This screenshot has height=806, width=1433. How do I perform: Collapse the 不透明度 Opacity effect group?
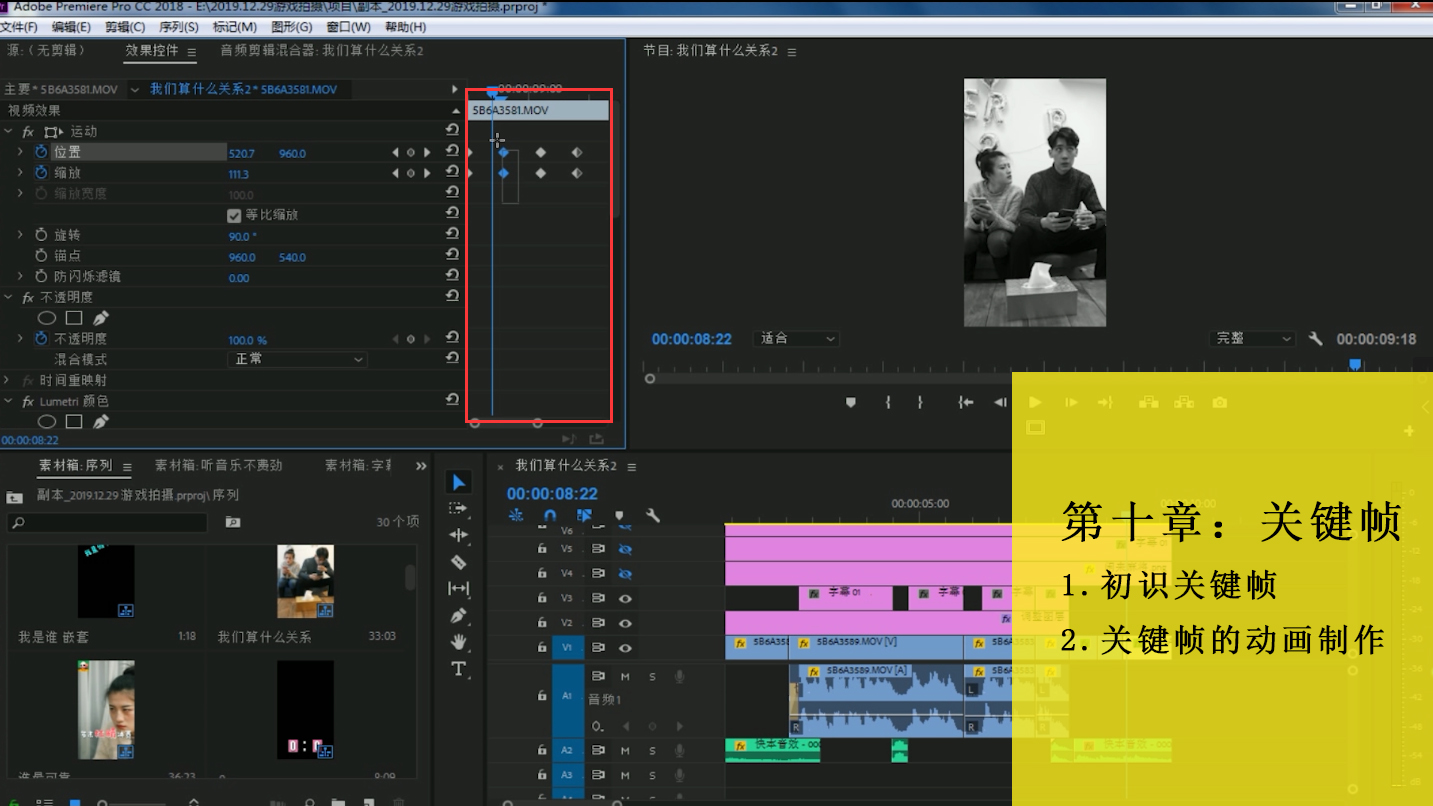(9, 297)
